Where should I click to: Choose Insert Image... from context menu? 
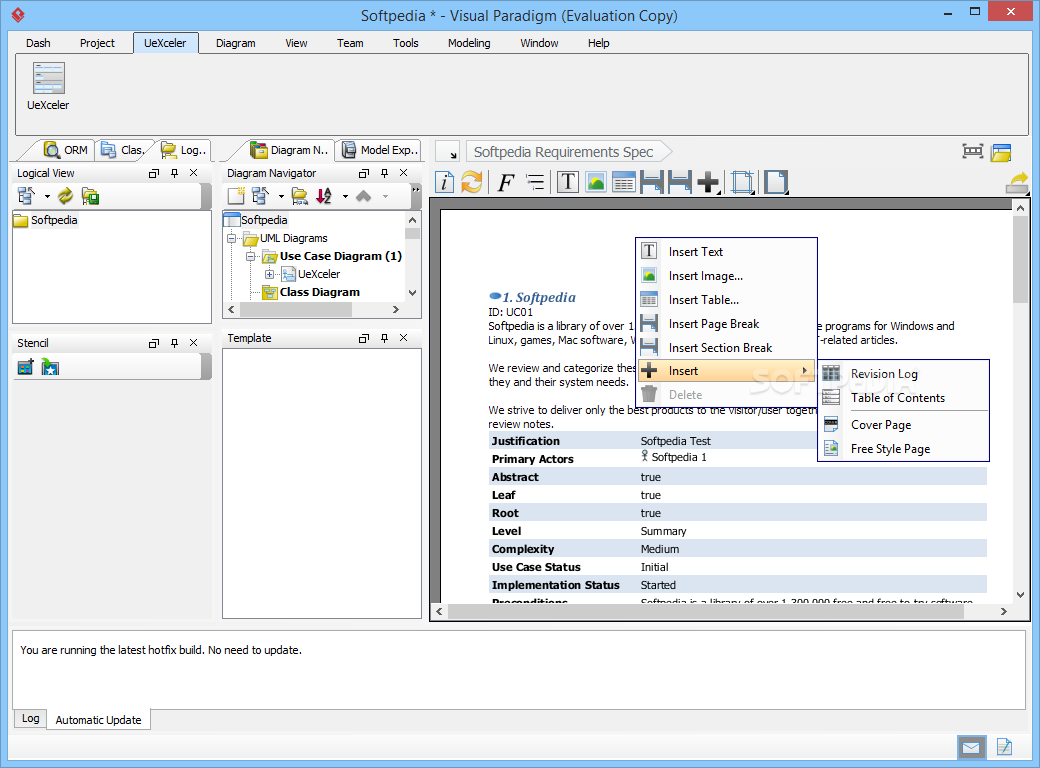[726, 276]
